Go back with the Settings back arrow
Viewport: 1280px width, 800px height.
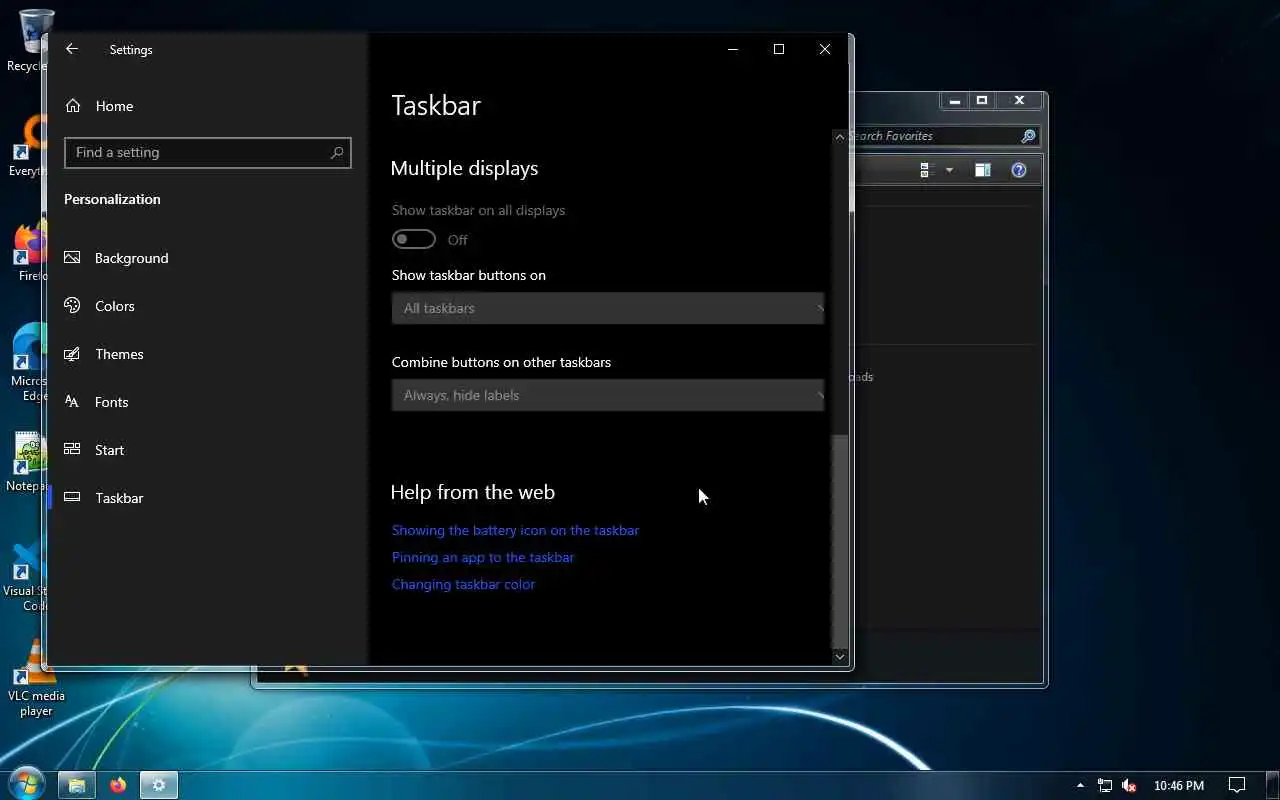(71, 49)
